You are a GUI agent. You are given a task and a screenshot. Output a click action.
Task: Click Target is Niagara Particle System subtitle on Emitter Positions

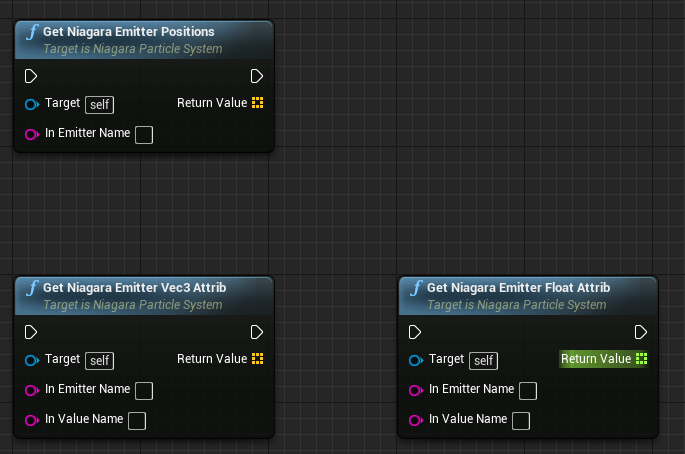(133, 49)
